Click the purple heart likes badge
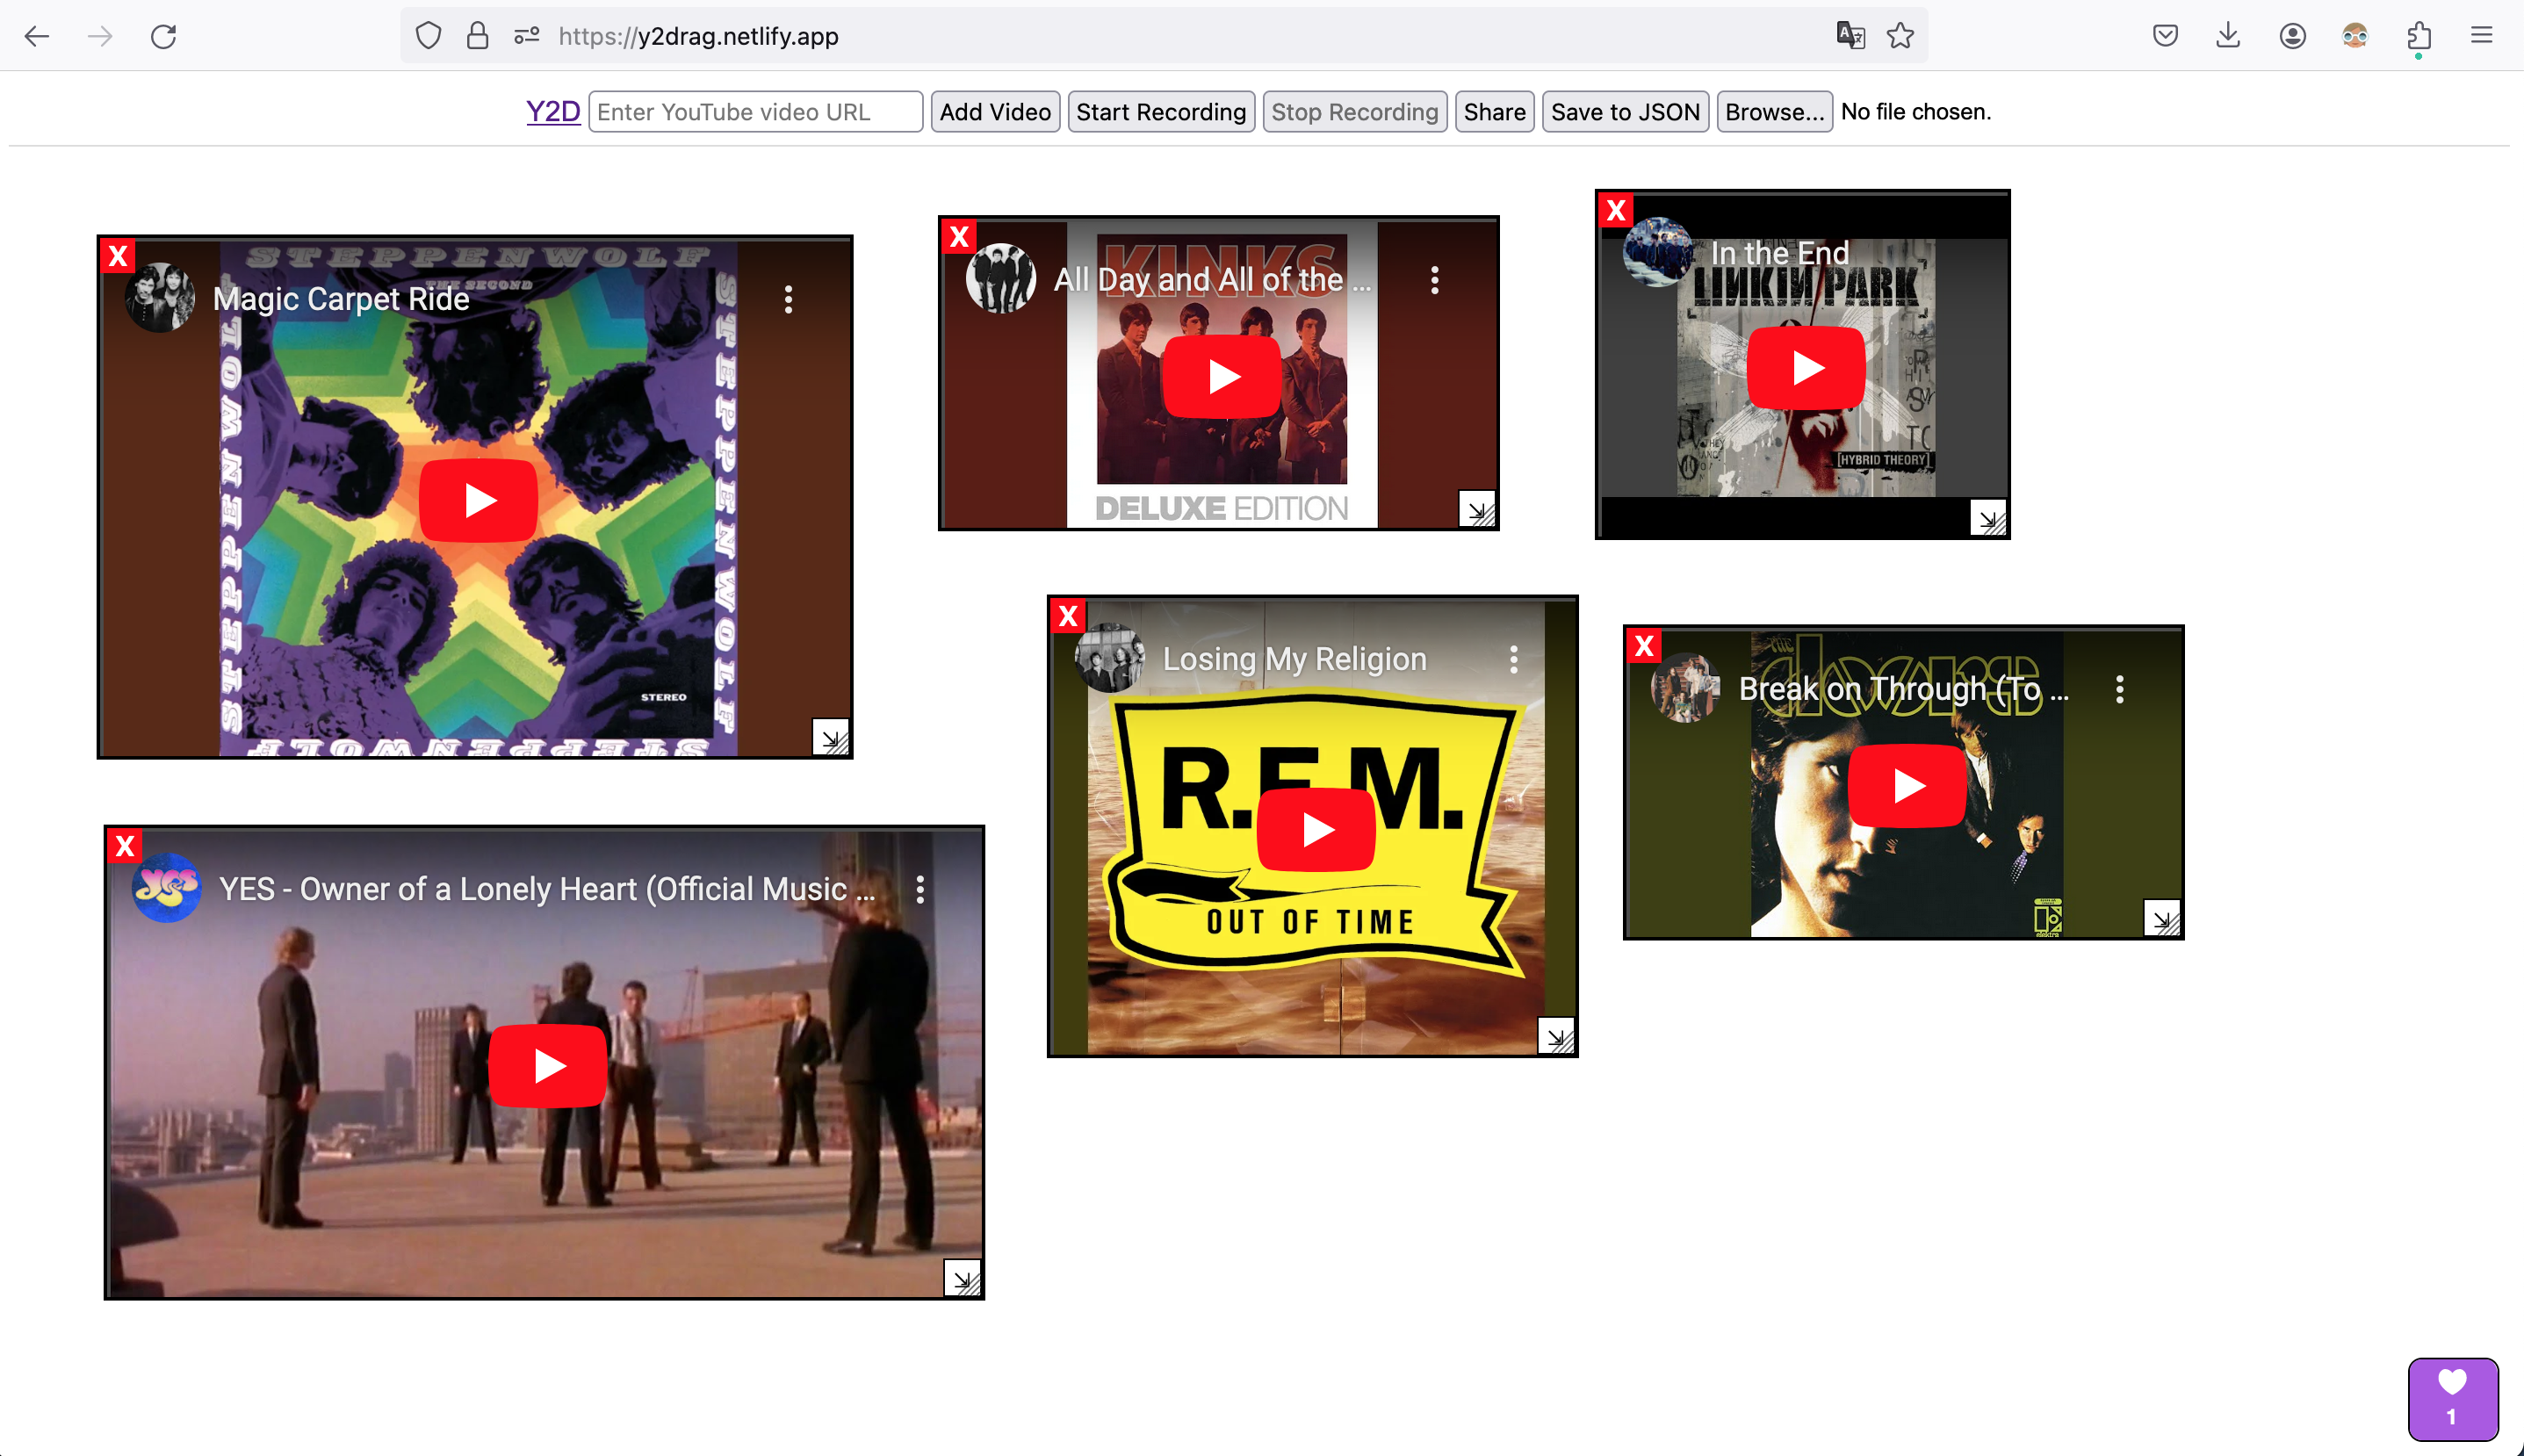This screenshot has width=2524, height=1456. coord(2452,1399)
